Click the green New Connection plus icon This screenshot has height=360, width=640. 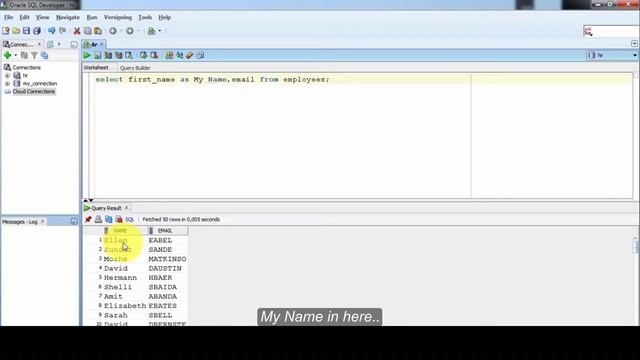pyautogui.click(x=7, y=56)
